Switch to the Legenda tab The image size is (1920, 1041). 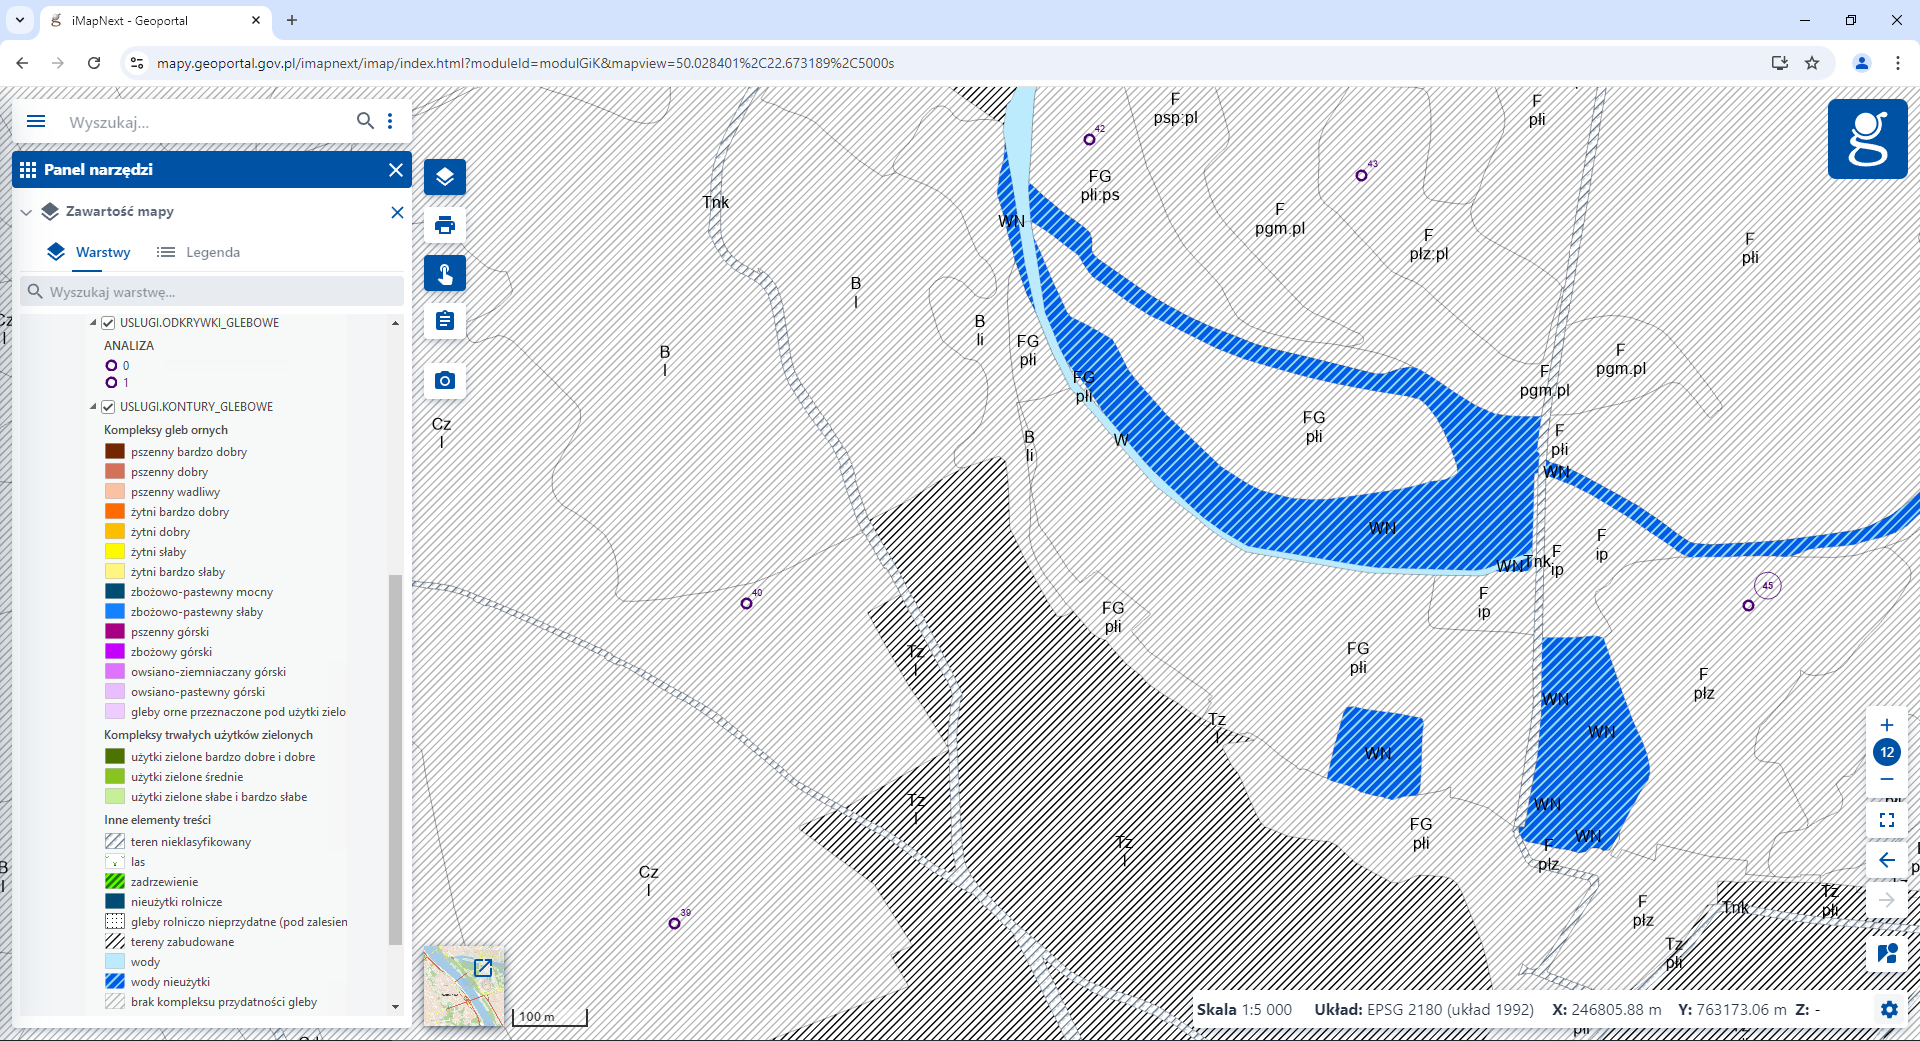(199, 252)
